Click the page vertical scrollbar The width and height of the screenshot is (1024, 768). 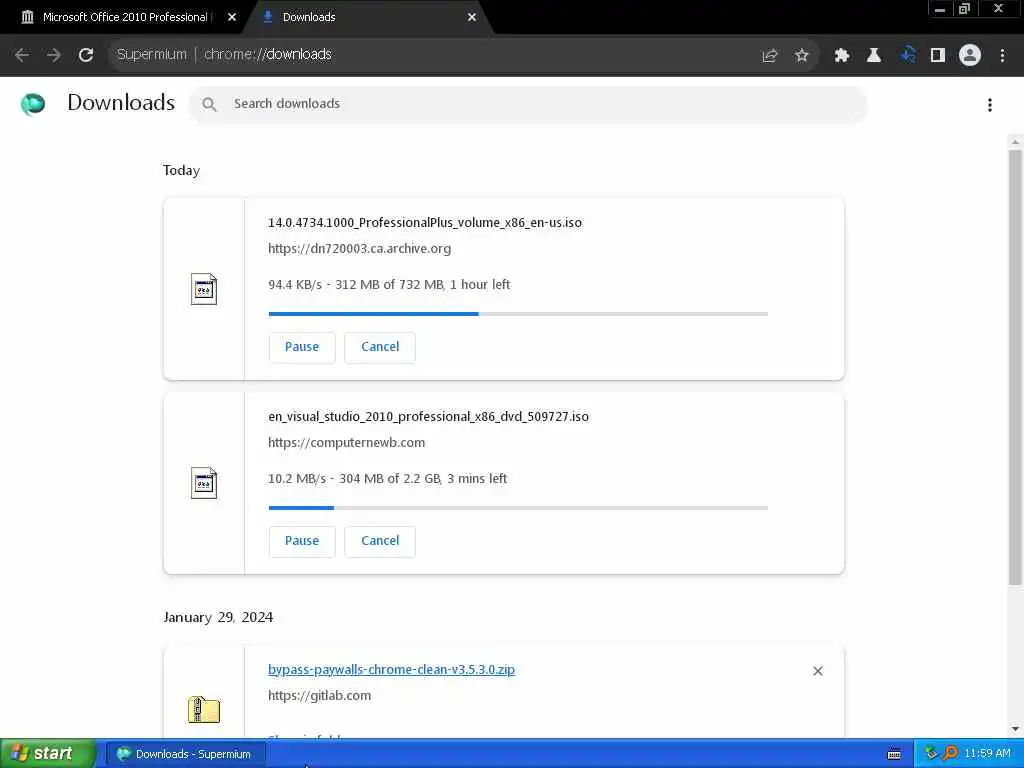pyautogui.click(x=1016, y=367)
